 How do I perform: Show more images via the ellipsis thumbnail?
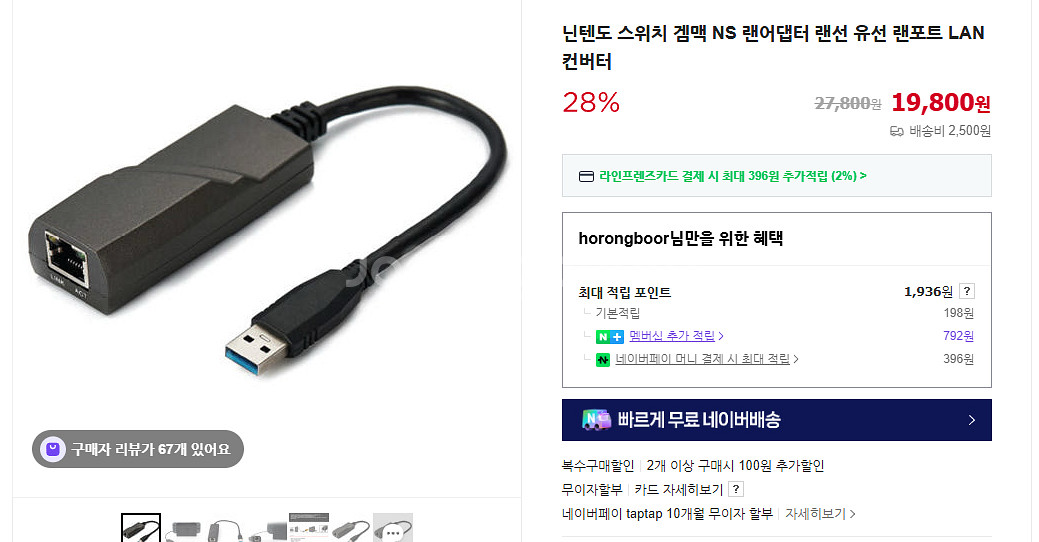(393, 527)
